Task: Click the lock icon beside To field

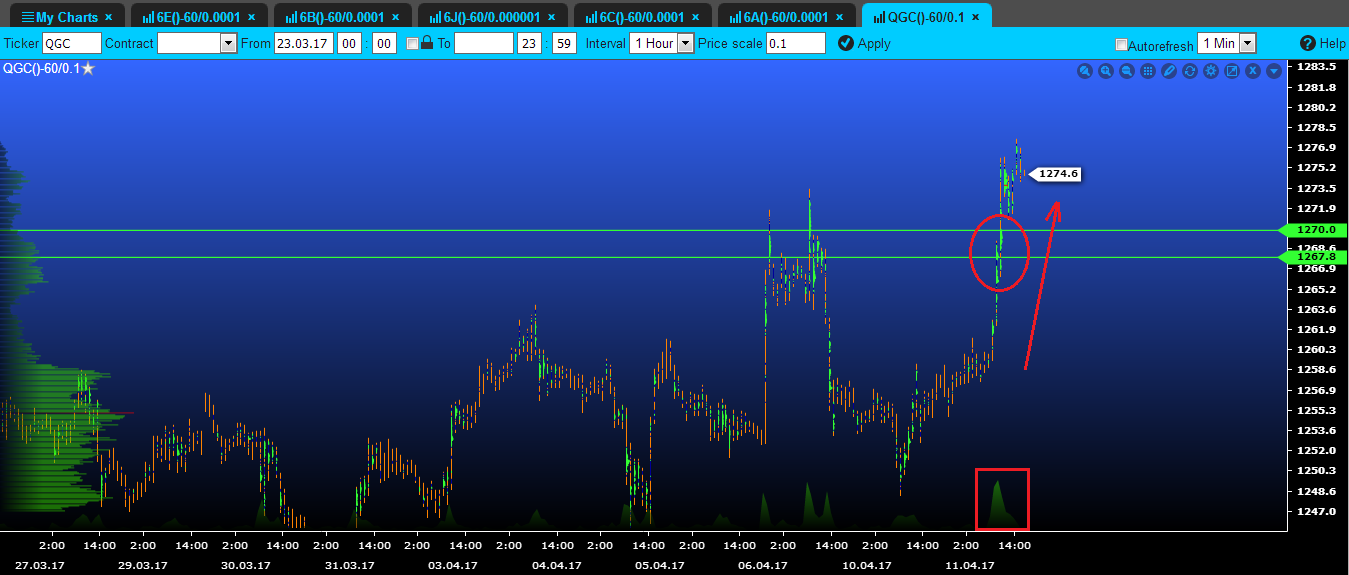Action: tap(427, 43)
